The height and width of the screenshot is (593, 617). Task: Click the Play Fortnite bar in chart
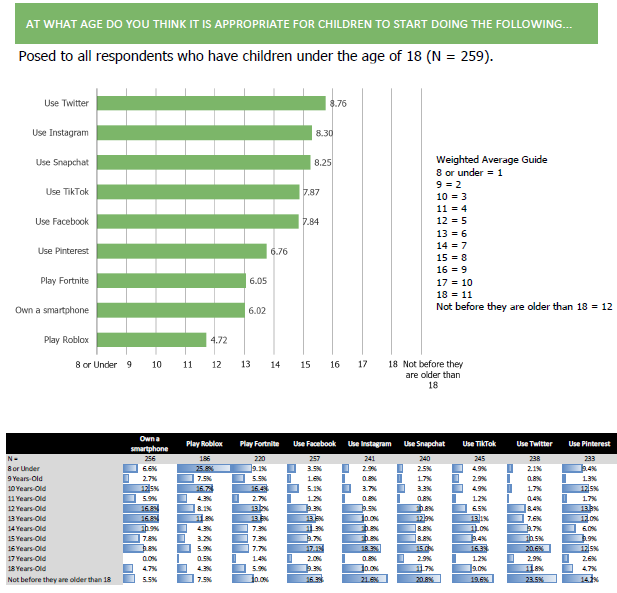pyautogui.click(x=172, y=281)
